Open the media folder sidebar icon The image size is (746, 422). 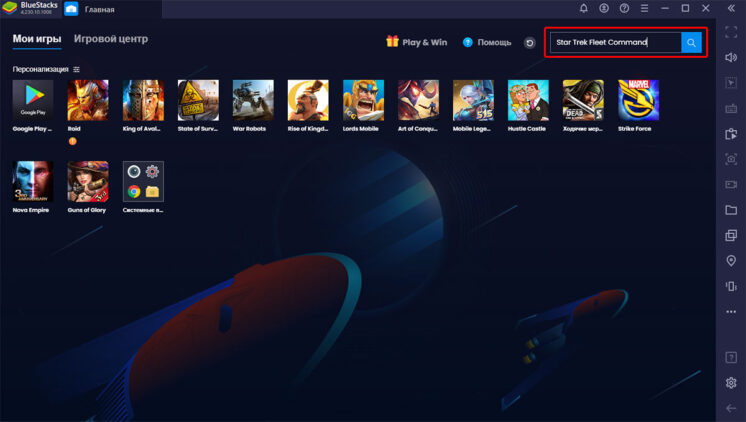click(731, 210)
